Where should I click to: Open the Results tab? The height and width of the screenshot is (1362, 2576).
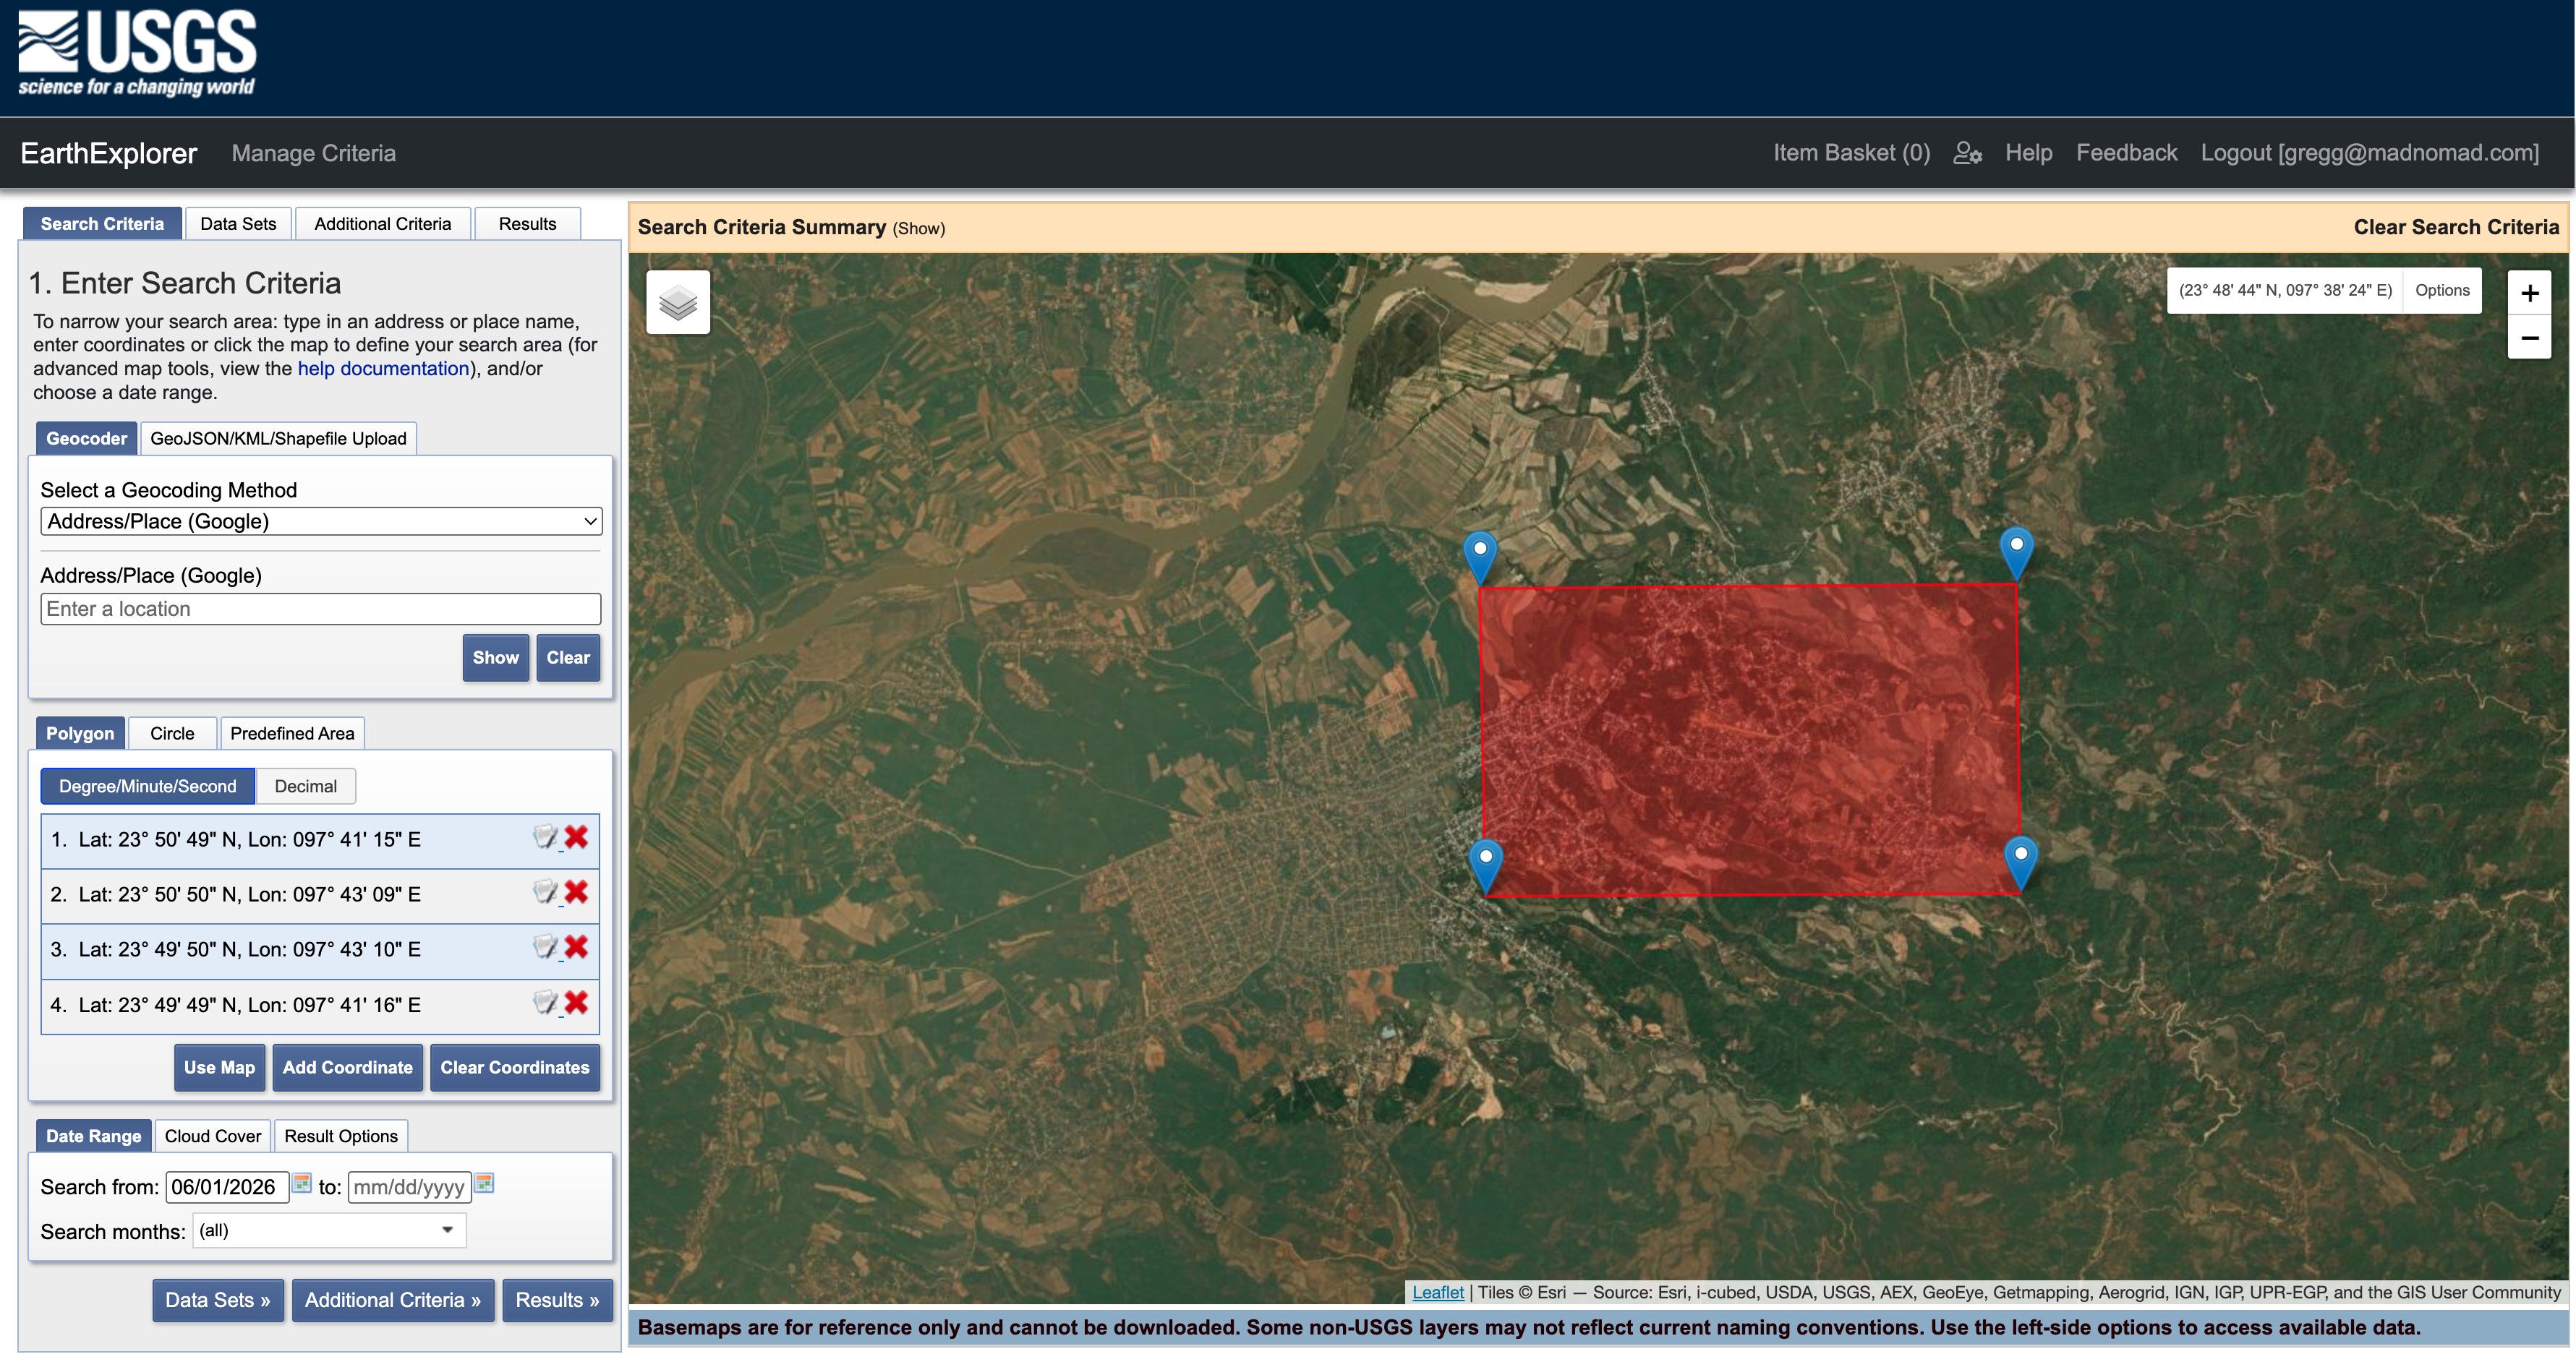(527, 224)
